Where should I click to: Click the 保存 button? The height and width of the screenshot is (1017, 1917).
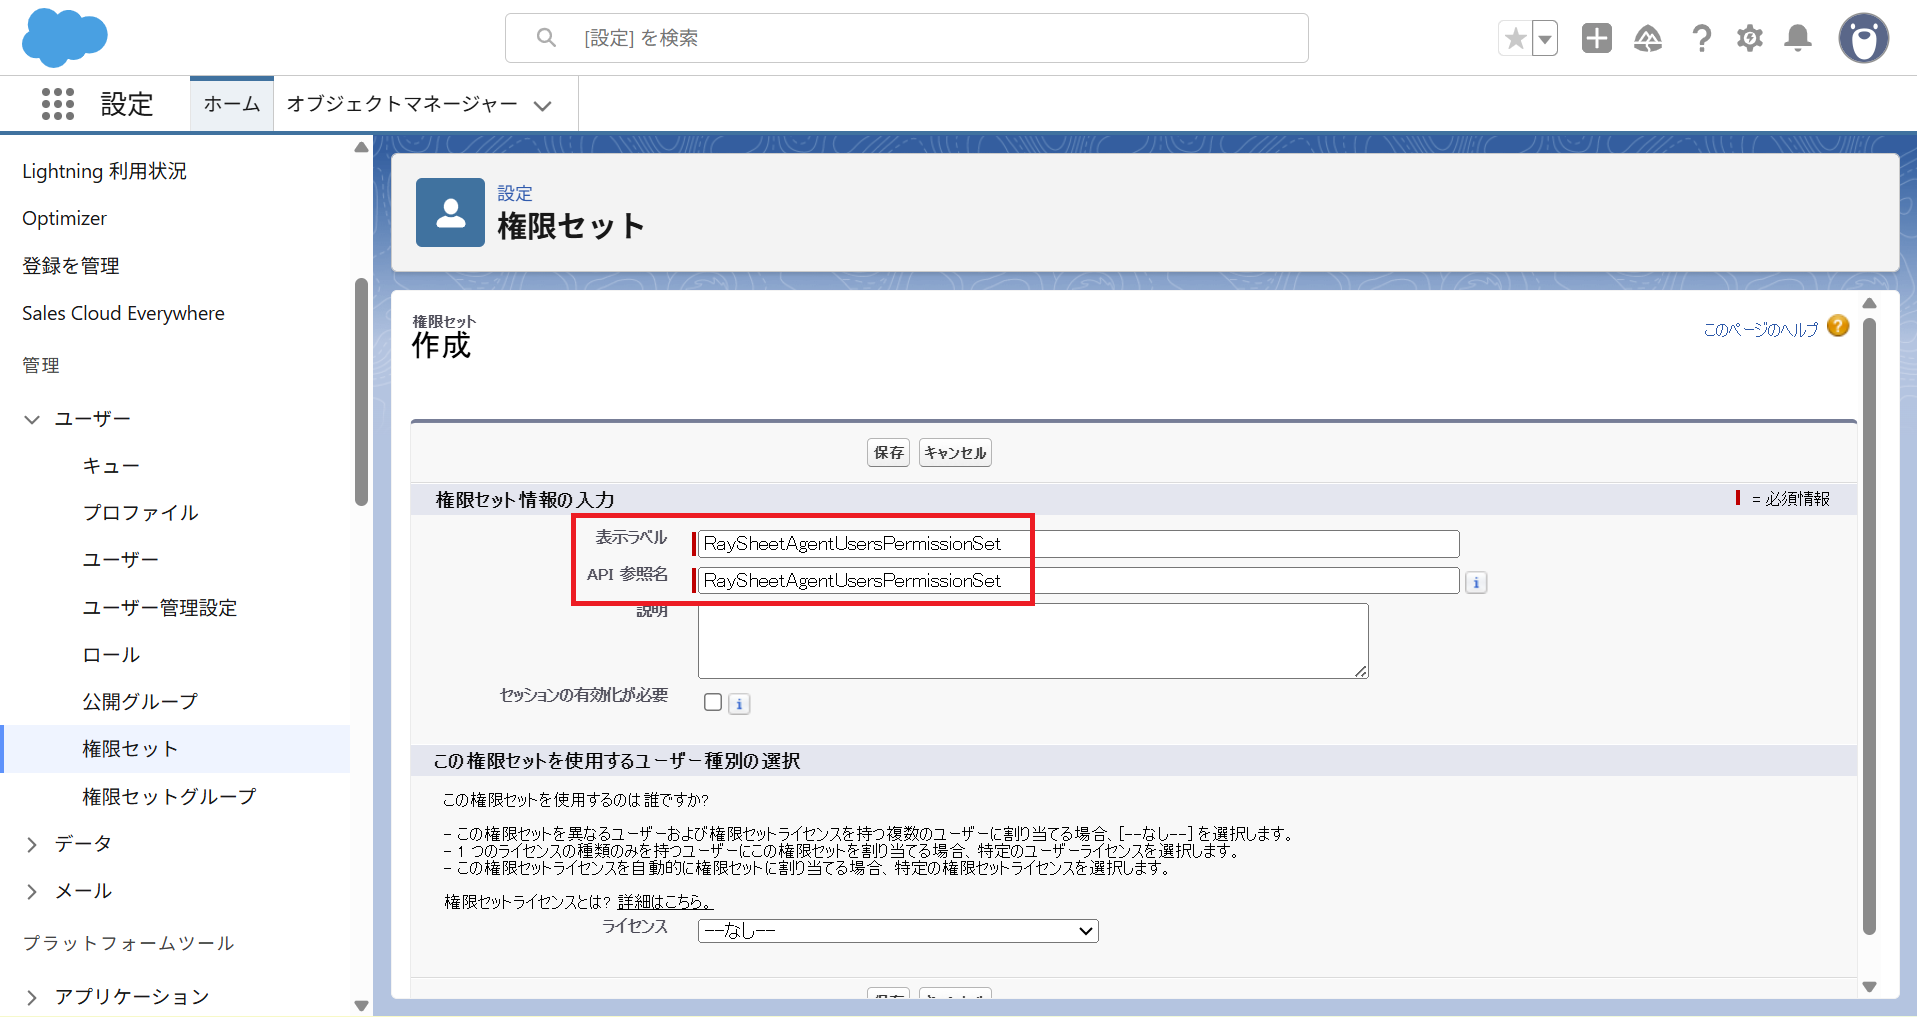coord(888,453)
